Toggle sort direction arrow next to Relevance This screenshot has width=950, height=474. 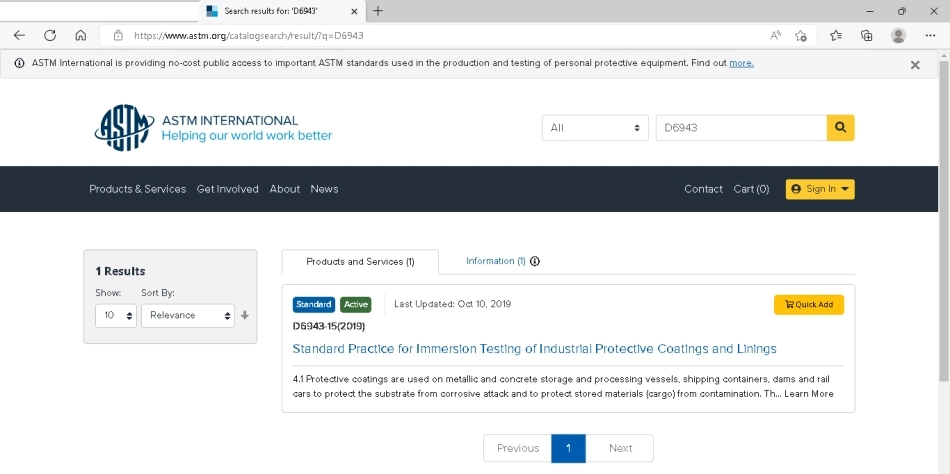coord(245,315)
